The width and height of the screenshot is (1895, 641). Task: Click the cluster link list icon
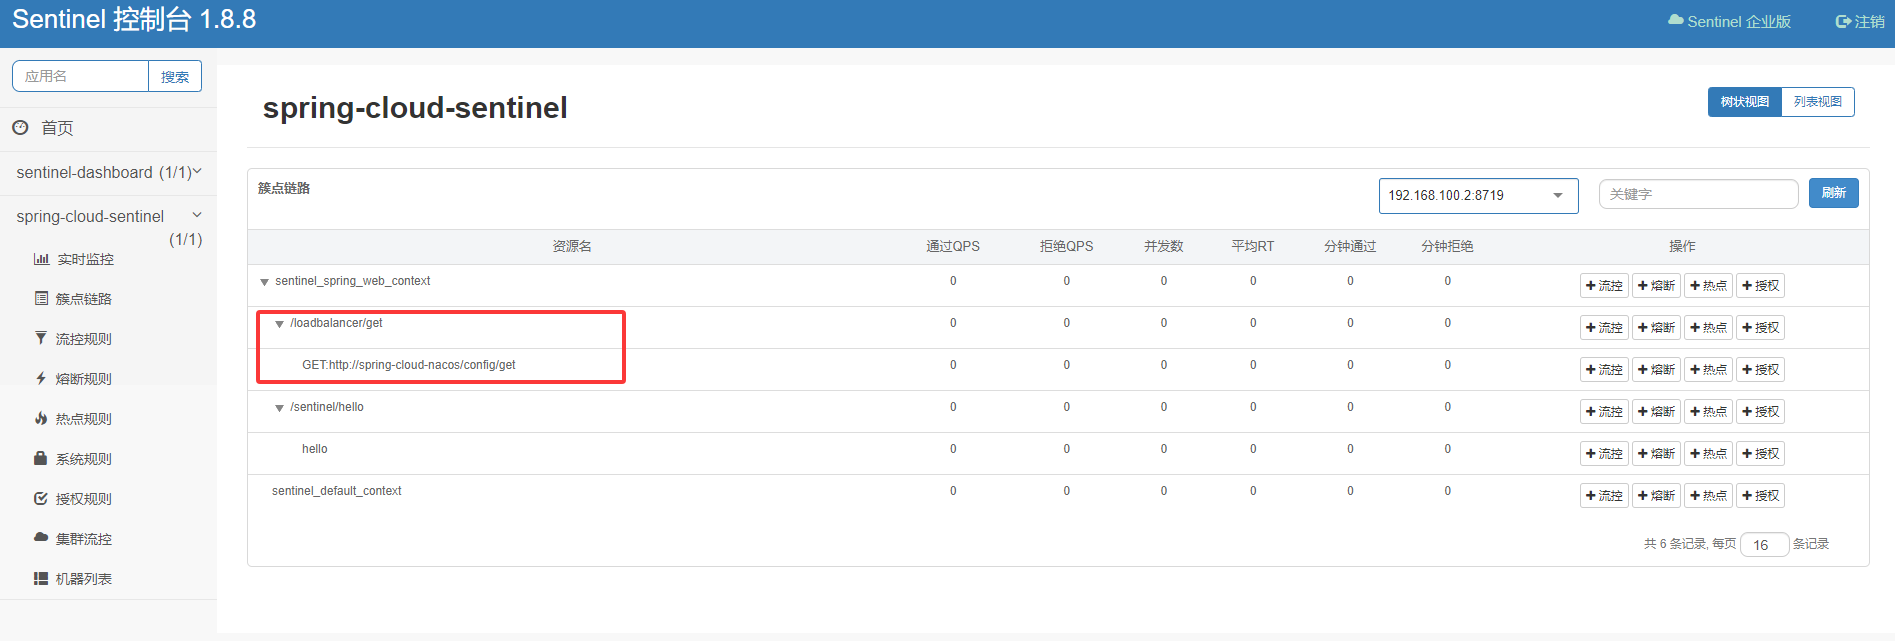(x=41, y=299)
